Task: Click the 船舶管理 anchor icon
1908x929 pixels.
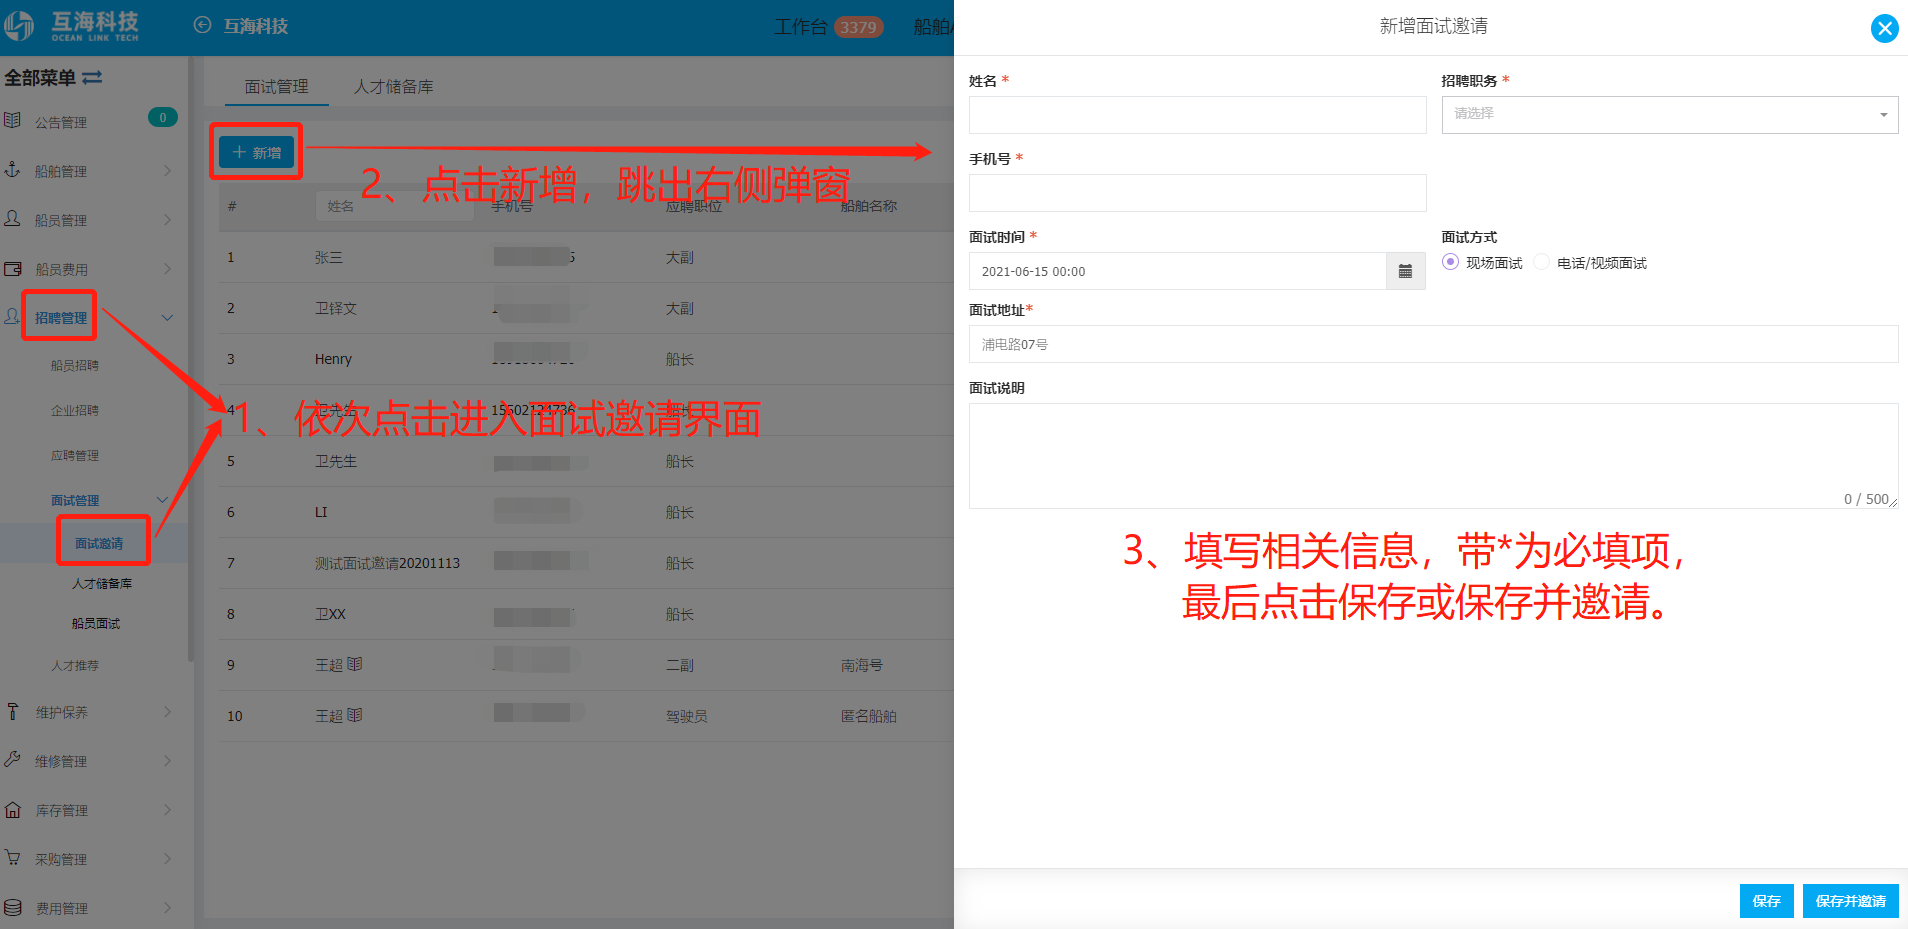Action: [x=12, y=170]
